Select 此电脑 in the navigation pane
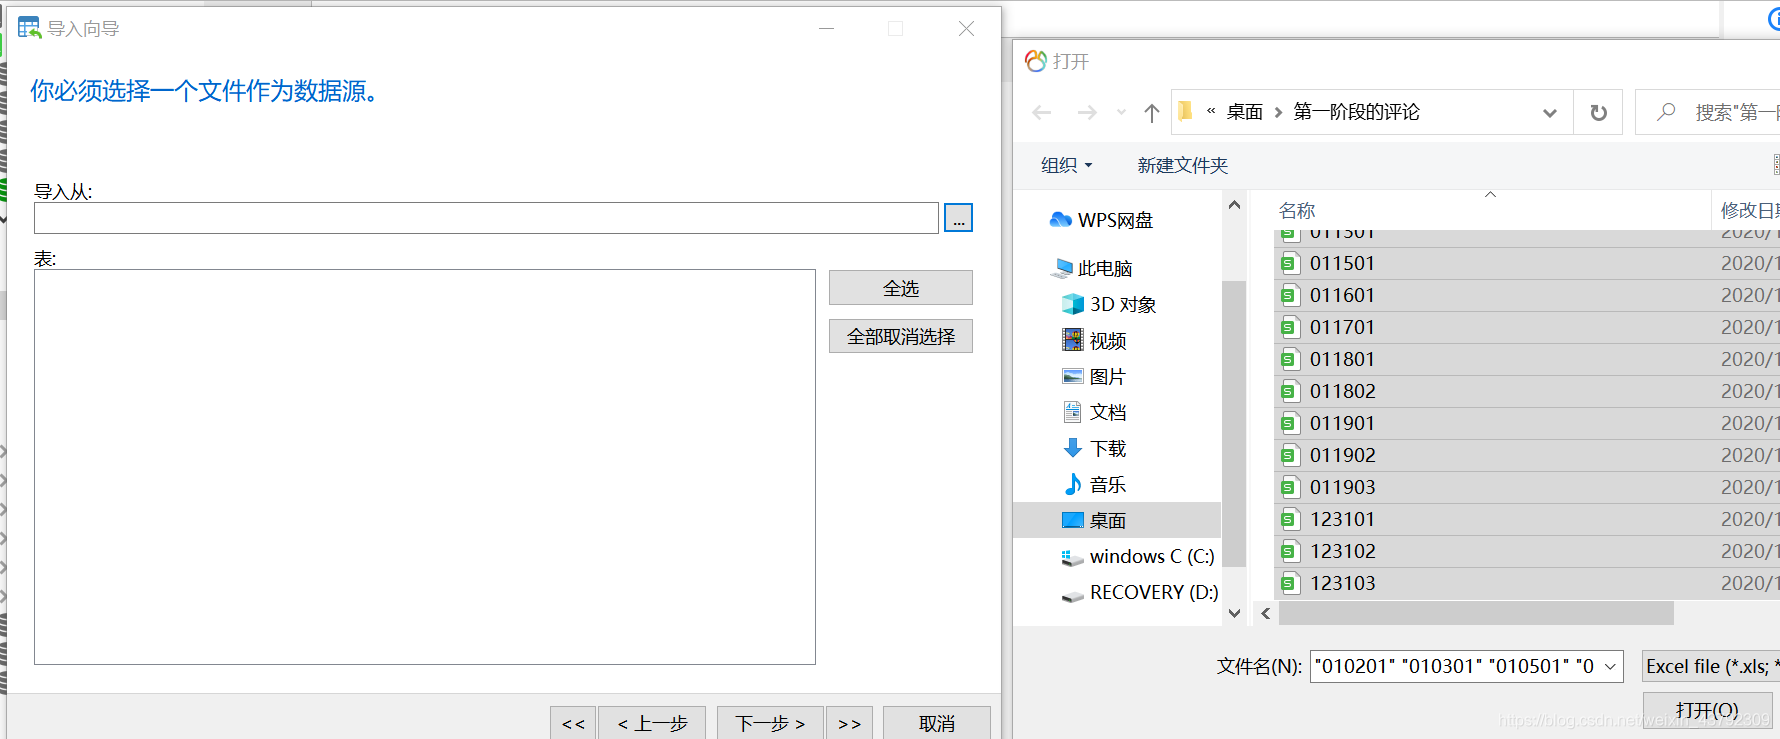 coord(1104,268)
